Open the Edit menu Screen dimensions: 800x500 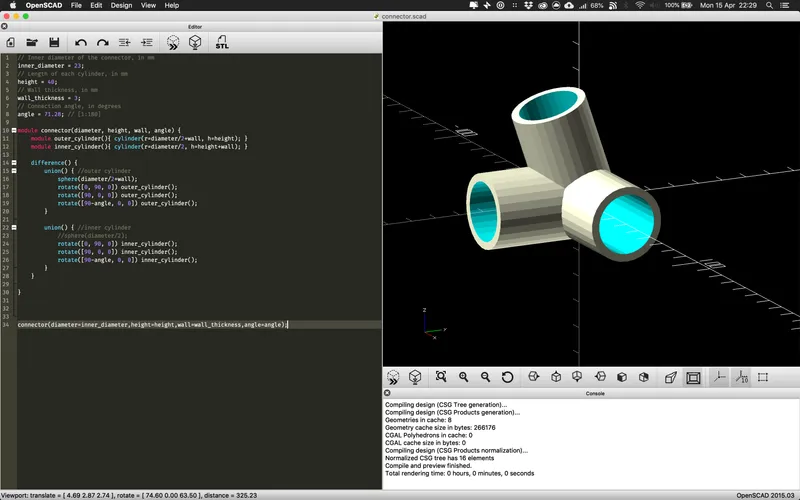[x=96, y=5]
